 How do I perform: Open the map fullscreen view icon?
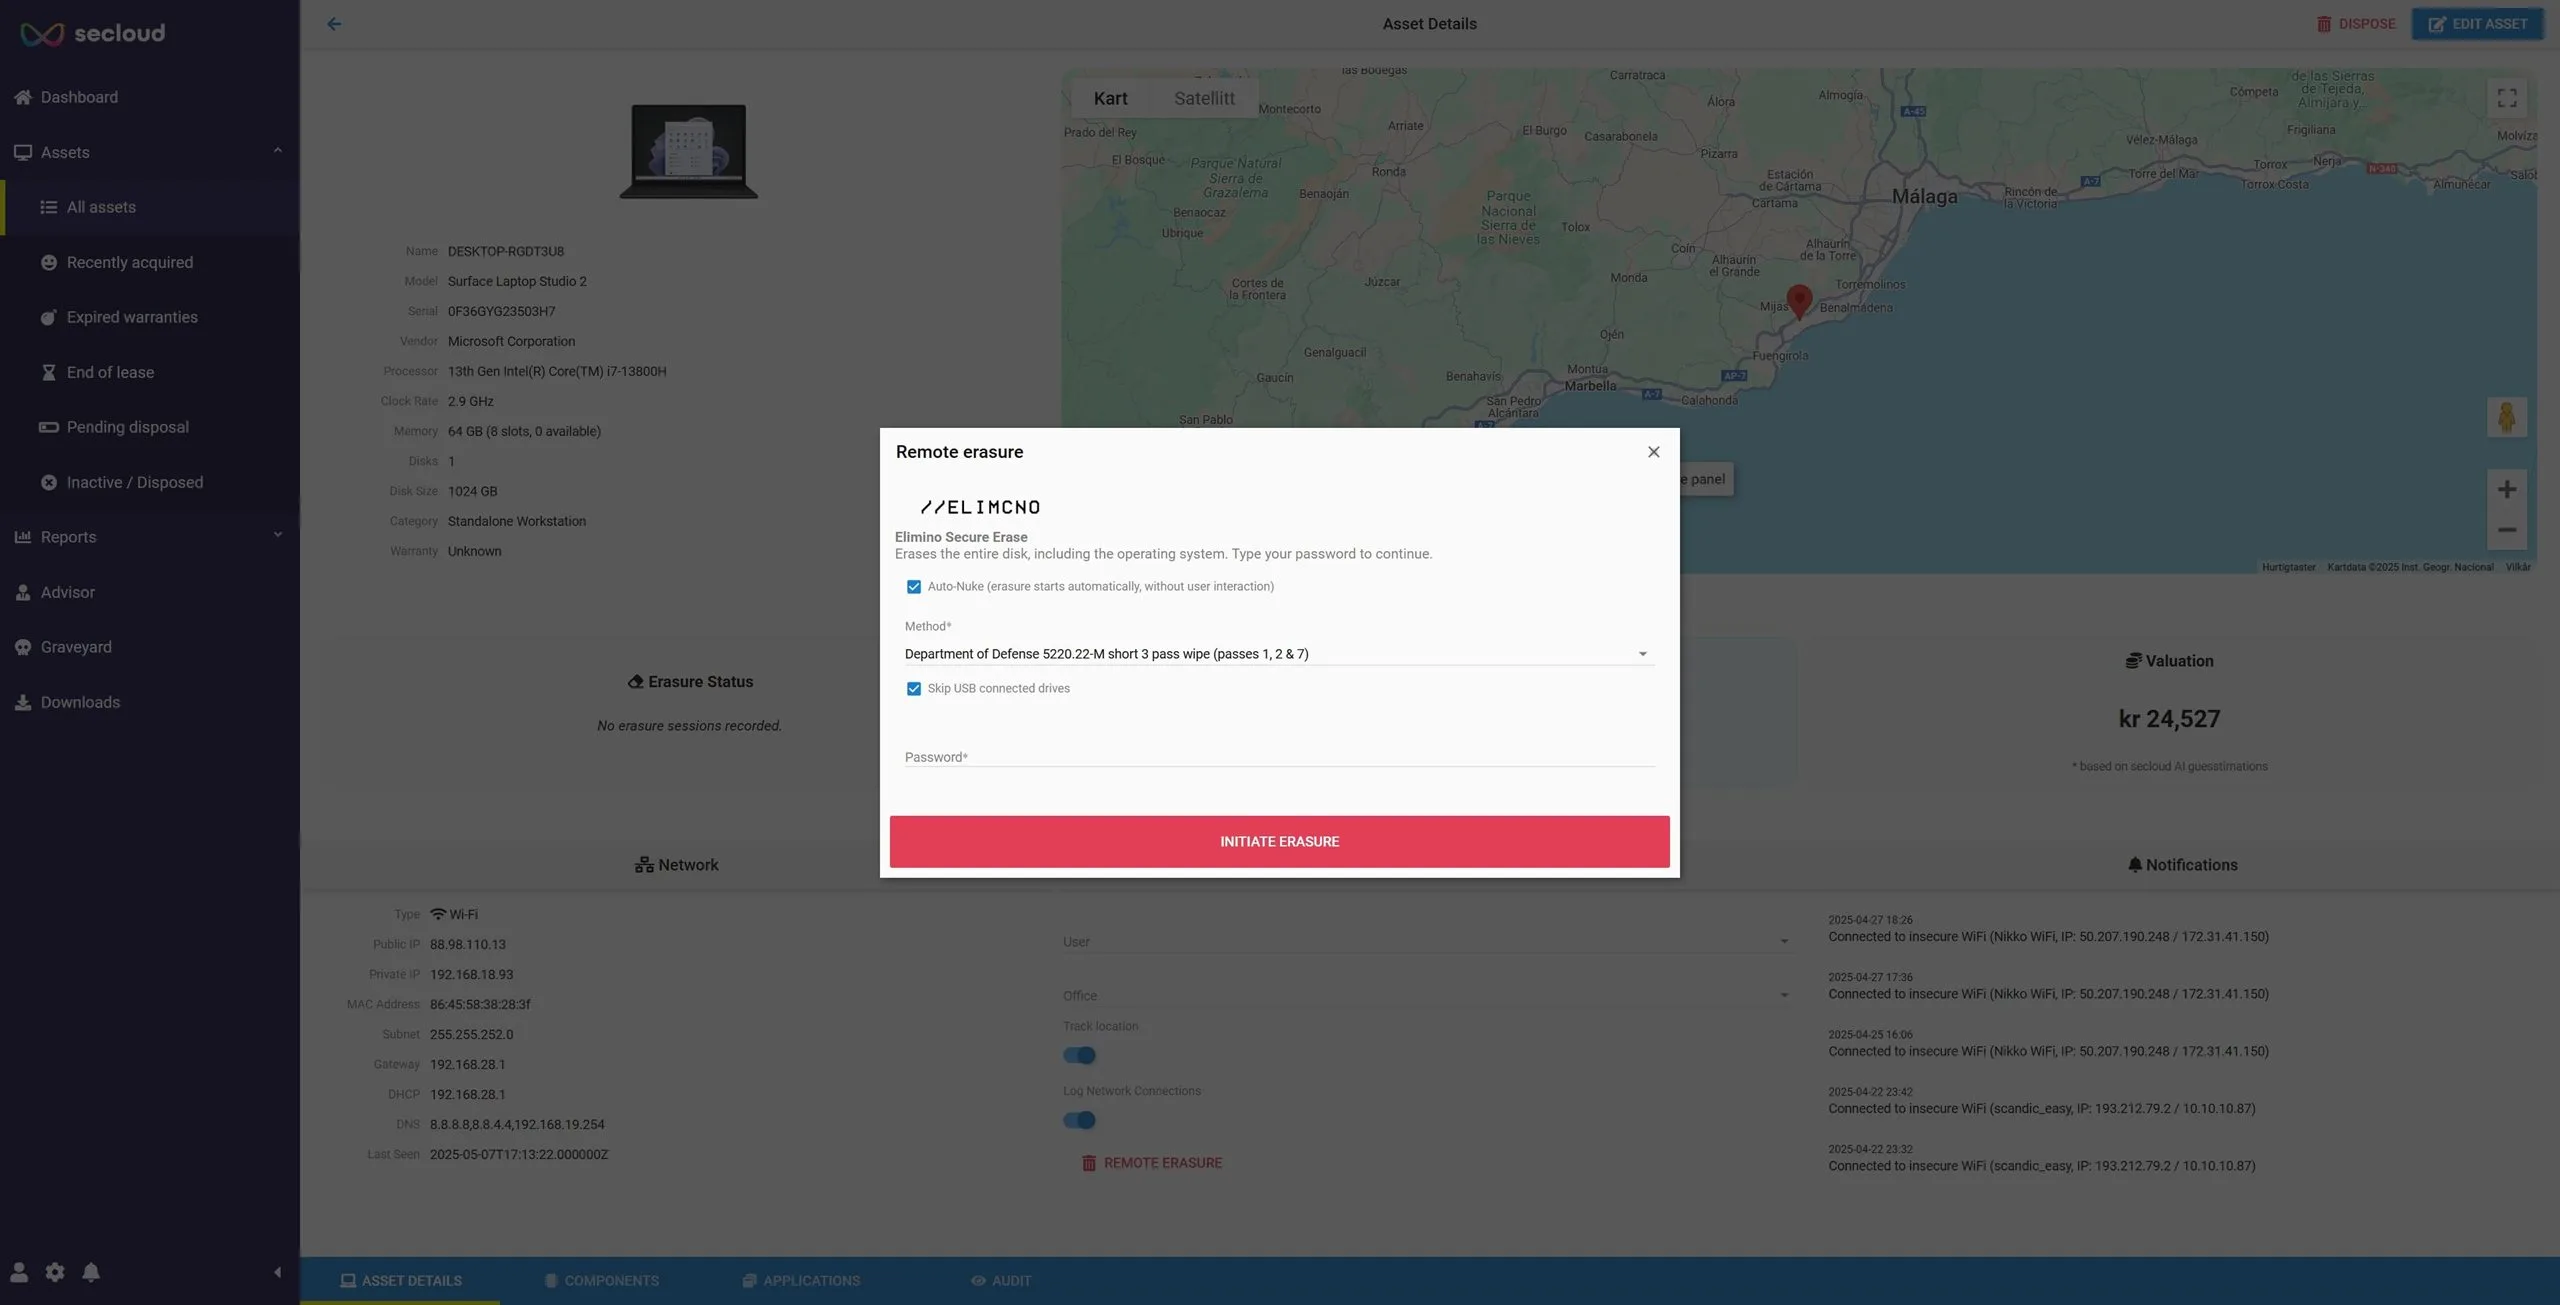point(2506,98)
